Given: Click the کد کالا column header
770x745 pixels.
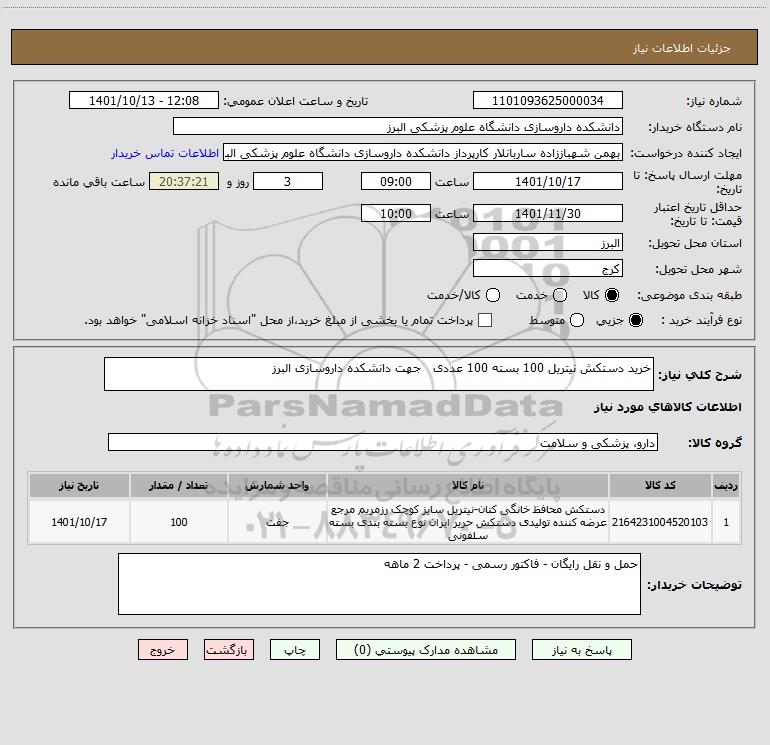Looking at the screenshot, I should point(660,485).
